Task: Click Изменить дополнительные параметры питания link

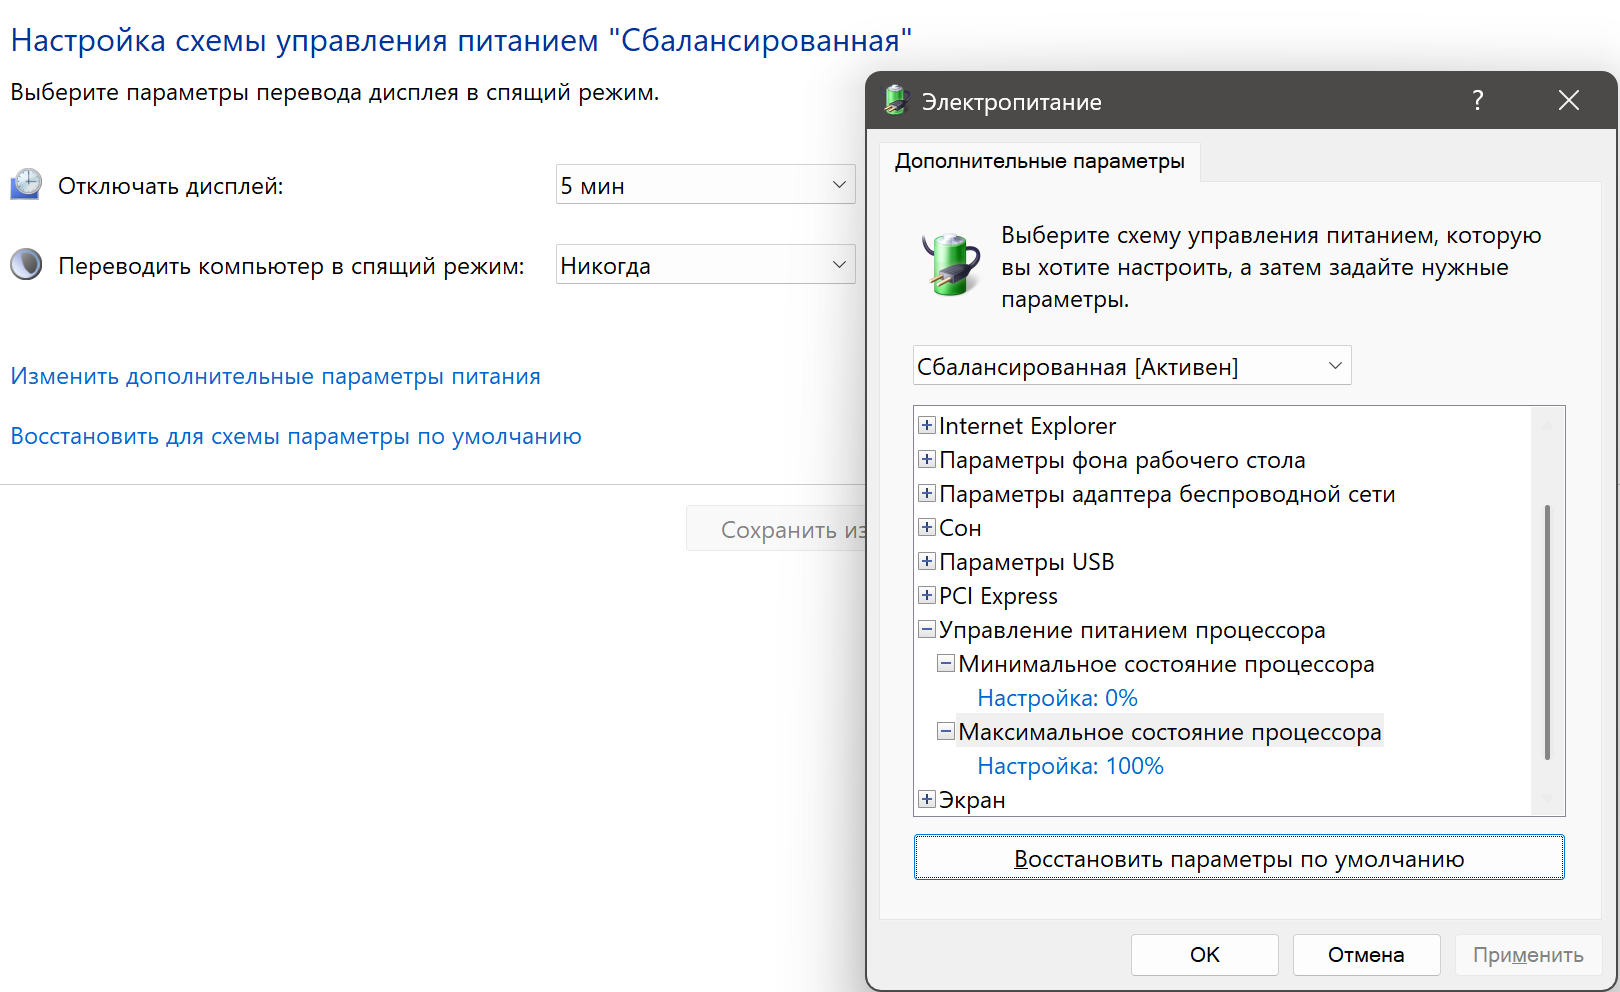Action: pyautogui.click(x=275, y=377)
